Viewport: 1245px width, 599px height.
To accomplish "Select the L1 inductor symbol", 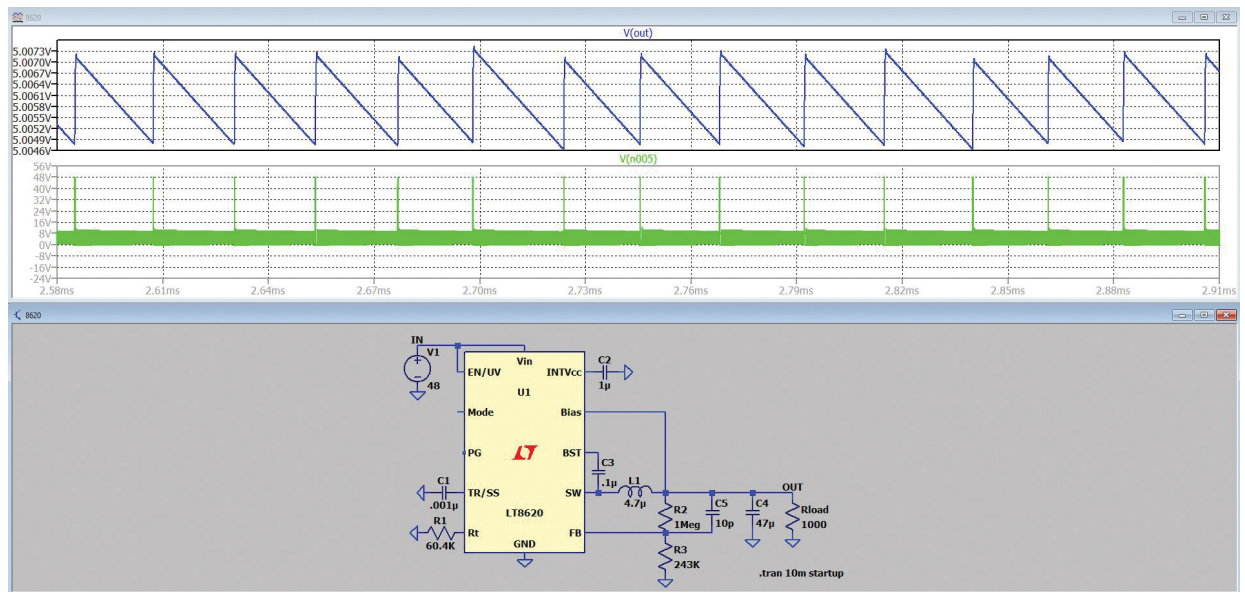I will click(634, 492).
